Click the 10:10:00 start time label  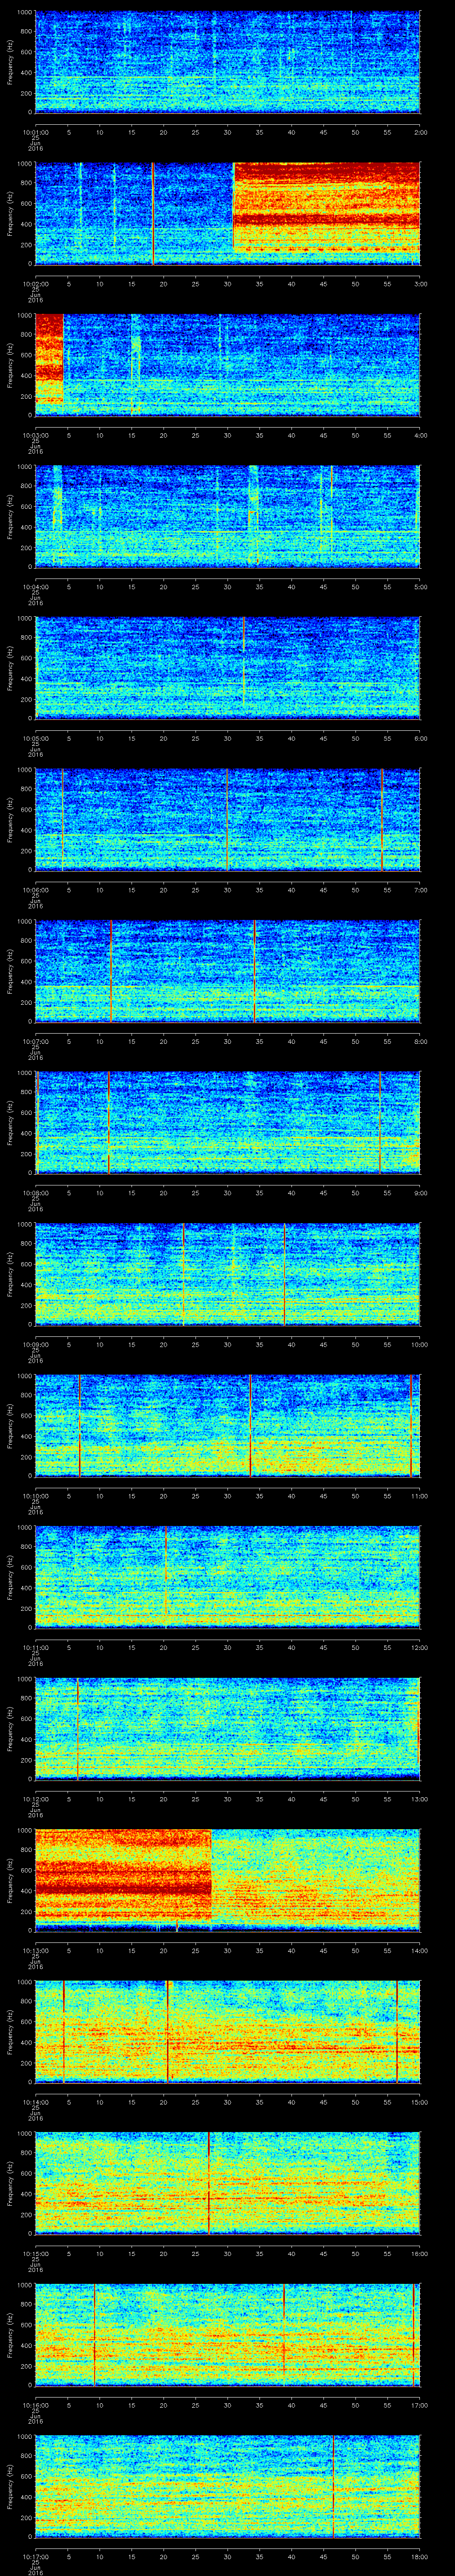coord(35,1496)
